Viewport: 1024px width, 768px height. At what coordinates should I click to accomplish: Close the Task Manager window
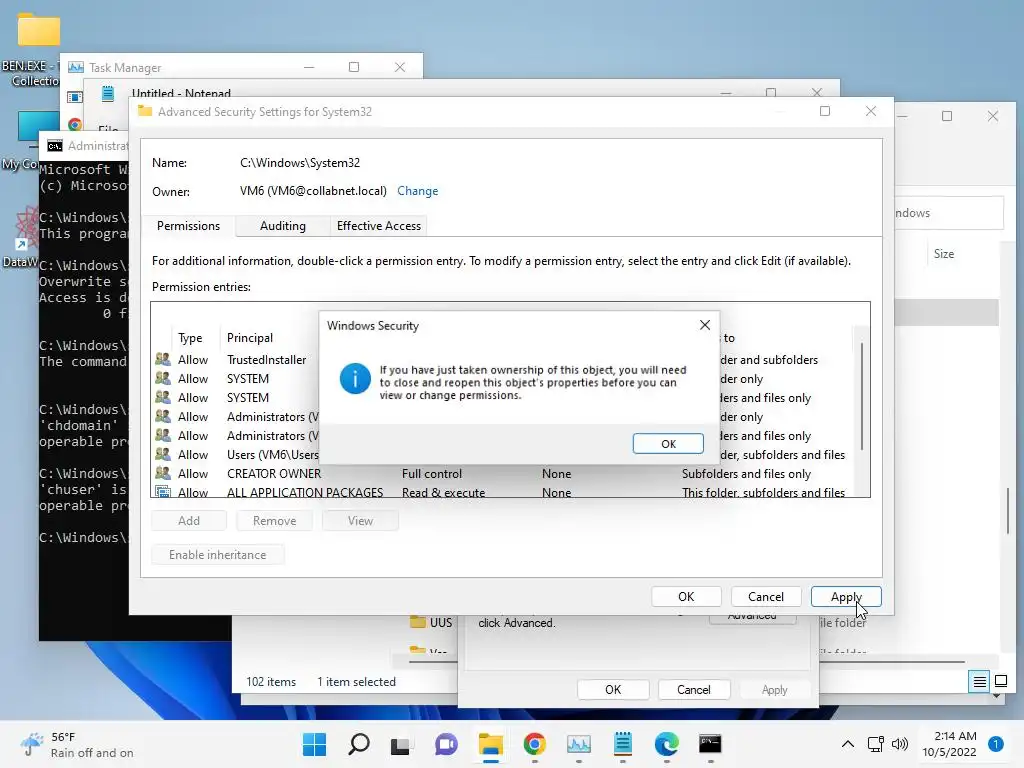point(400,67)
